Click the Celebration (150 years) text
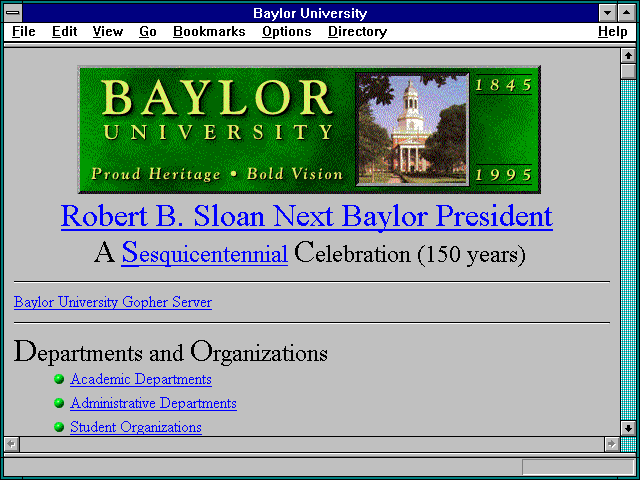 click(x=410, y=253)
